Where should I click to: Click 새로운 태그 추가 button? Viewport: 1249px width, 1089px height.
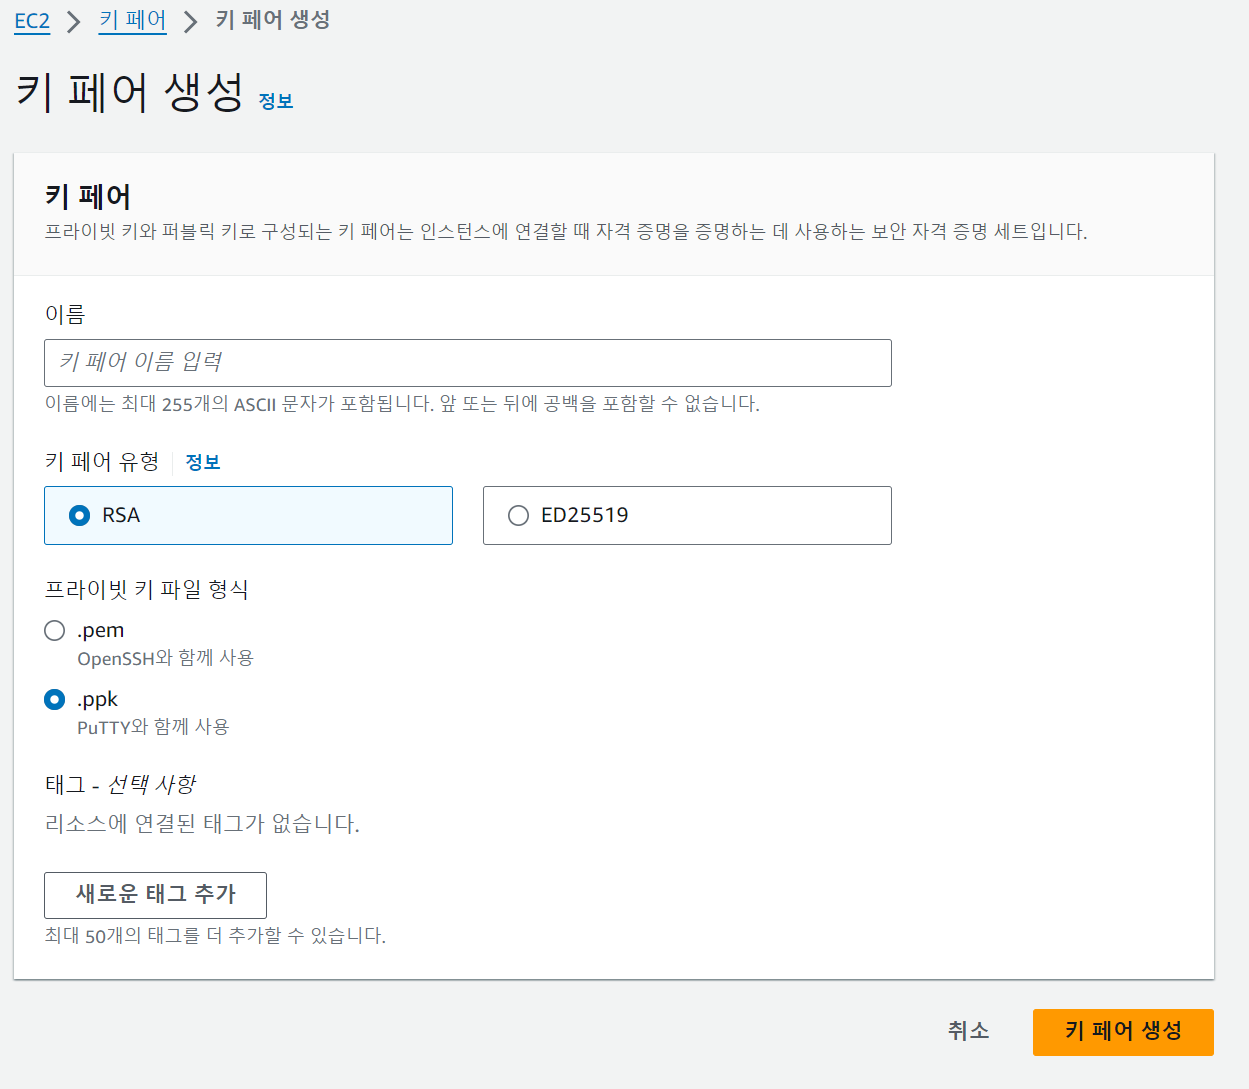[x=154, y=895]
